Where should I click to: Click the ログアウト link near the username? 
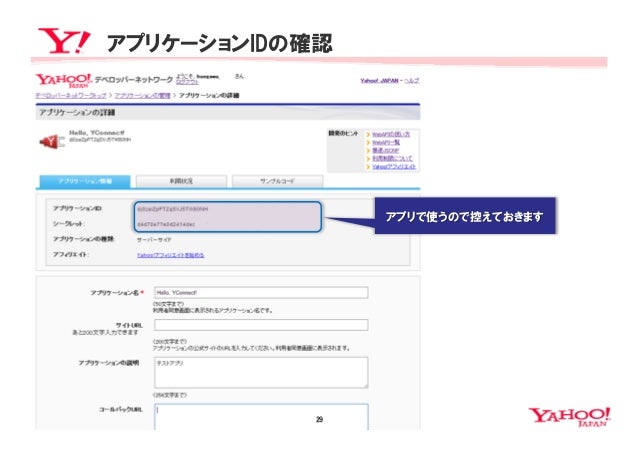pyautogui.click(x=188, y=82)
